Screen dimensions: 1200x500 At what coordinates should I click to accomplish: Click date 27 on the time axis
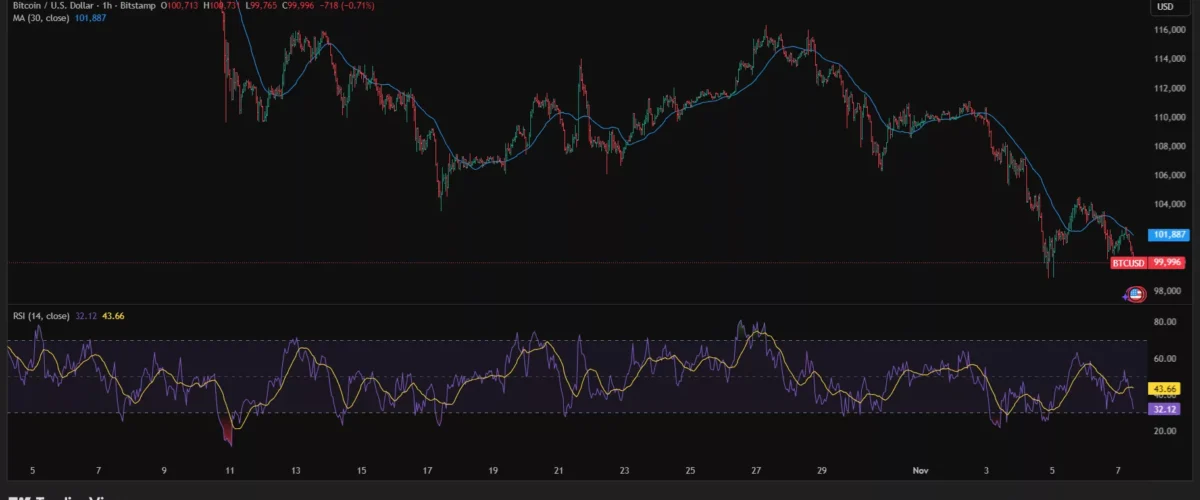(757, 469)
